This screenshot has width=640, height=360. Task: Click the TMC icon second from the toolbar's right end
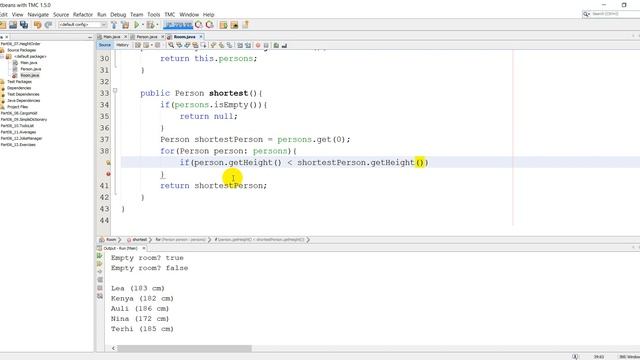[234, 25]
